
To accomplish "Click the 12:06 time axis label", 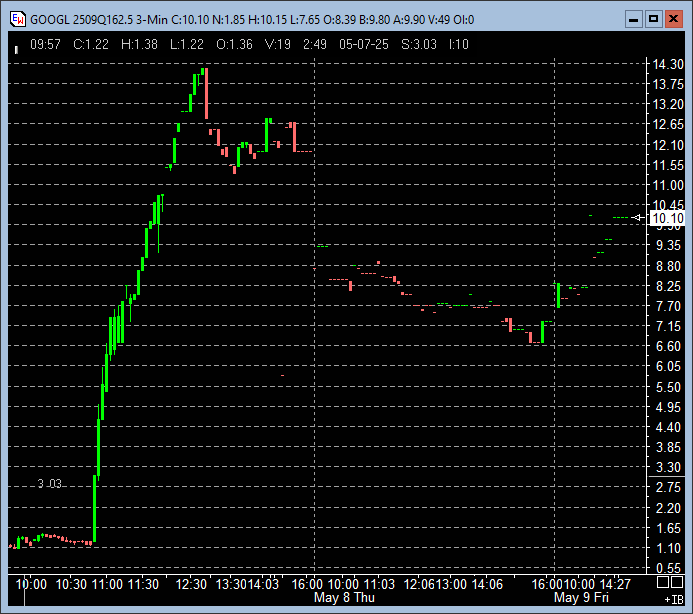I will [419, 584].
